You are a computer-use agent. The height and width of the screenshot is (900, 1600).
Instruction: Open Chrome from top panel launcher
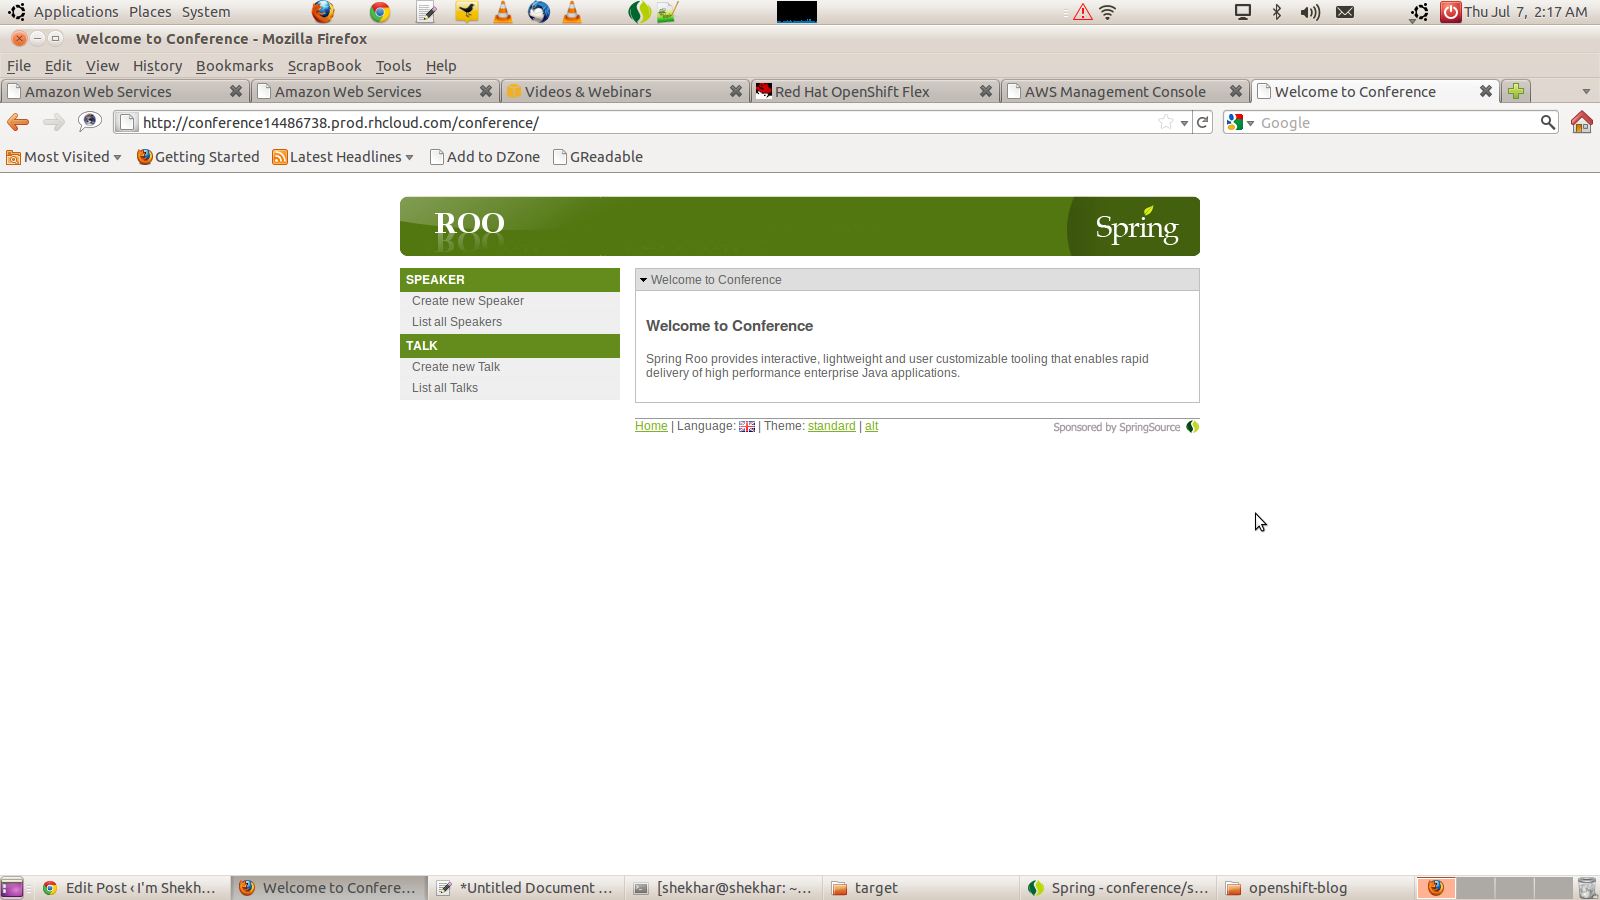(380, 12)
